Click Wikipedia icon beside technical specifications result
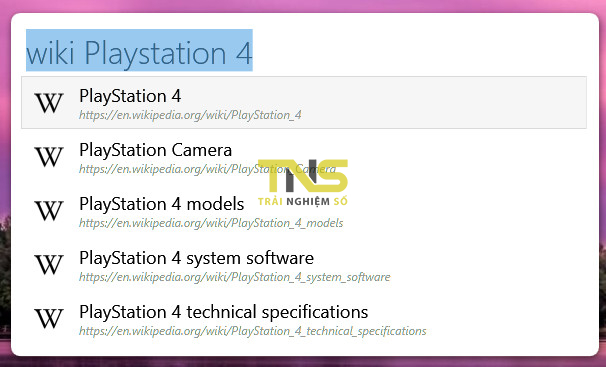Viewport: 606px width, 367px height. 49,319
